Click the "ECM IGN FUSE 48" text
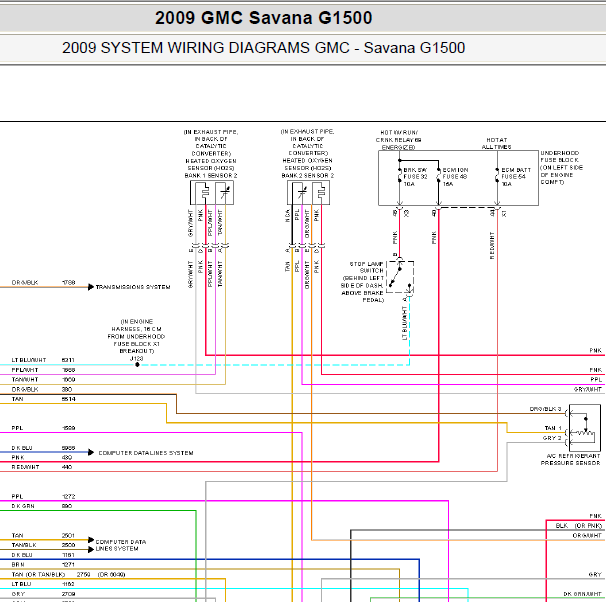The height and width of the screenshot is (602, 606). coord(455,173)
